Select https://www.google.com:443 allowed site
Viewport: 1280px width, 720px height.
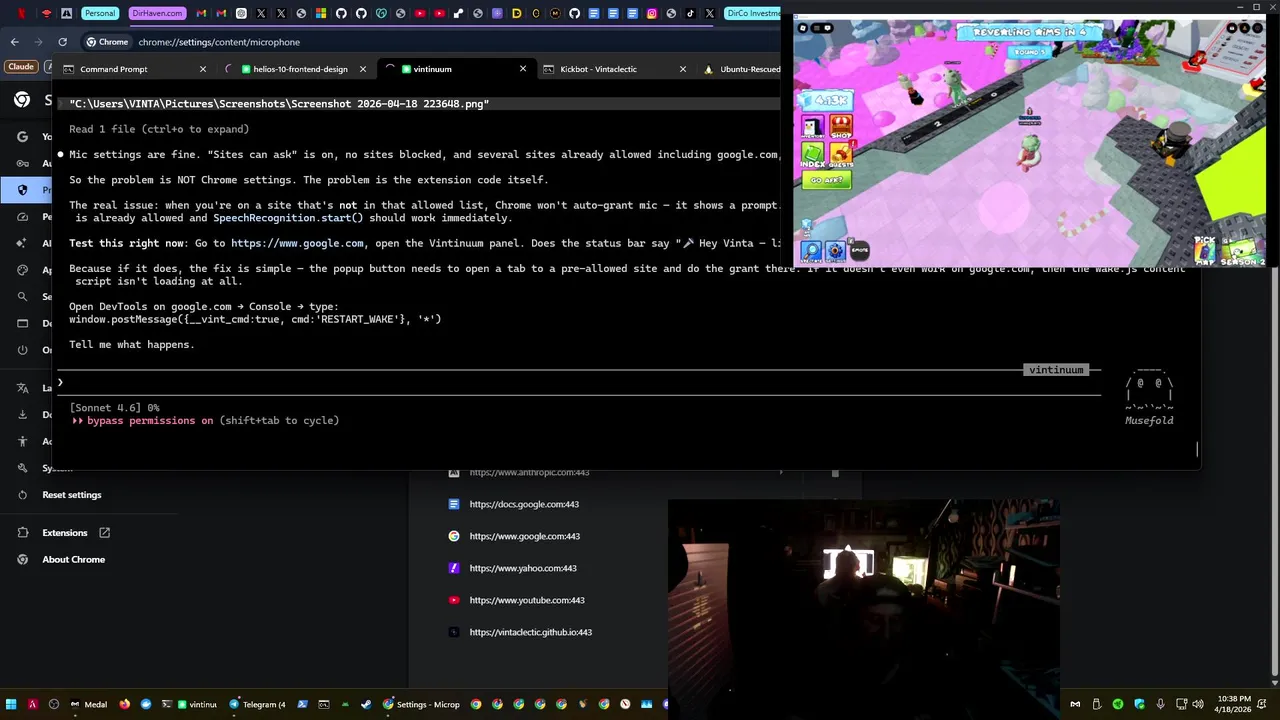(x=524, y=536)
